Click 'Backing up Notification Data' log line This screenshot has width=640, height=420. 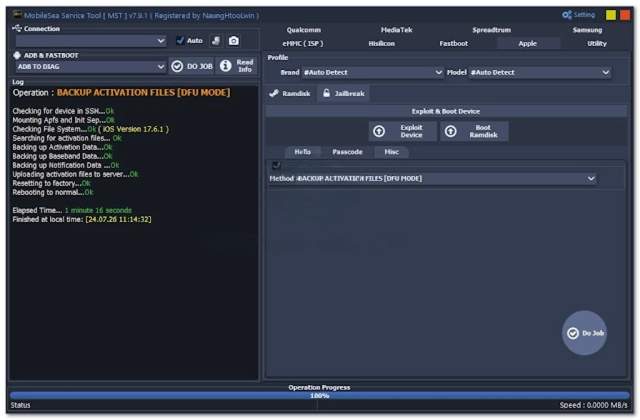[66, 165]
